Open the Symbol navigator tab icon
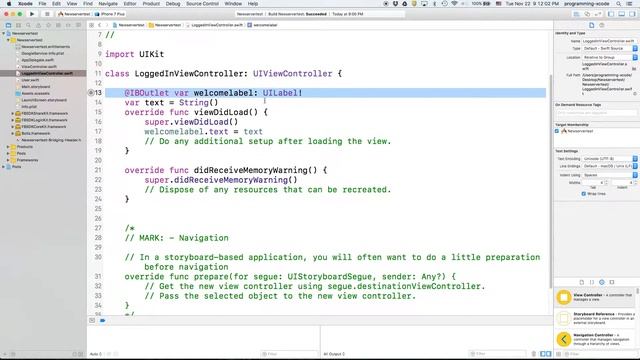The height and width of the screenshot is (360, 640). [x=18, y=25]
